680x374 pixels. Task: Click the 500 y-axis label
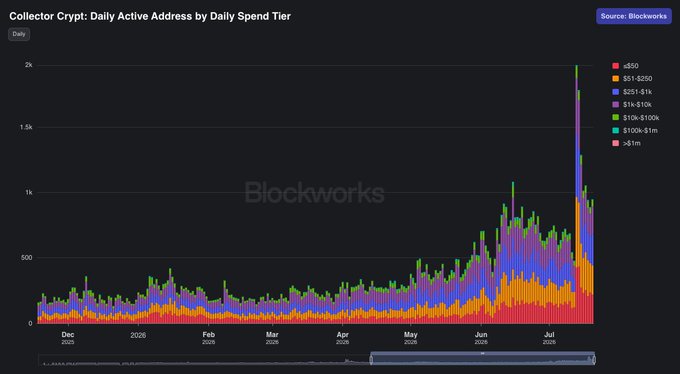(x=27, y=258)
